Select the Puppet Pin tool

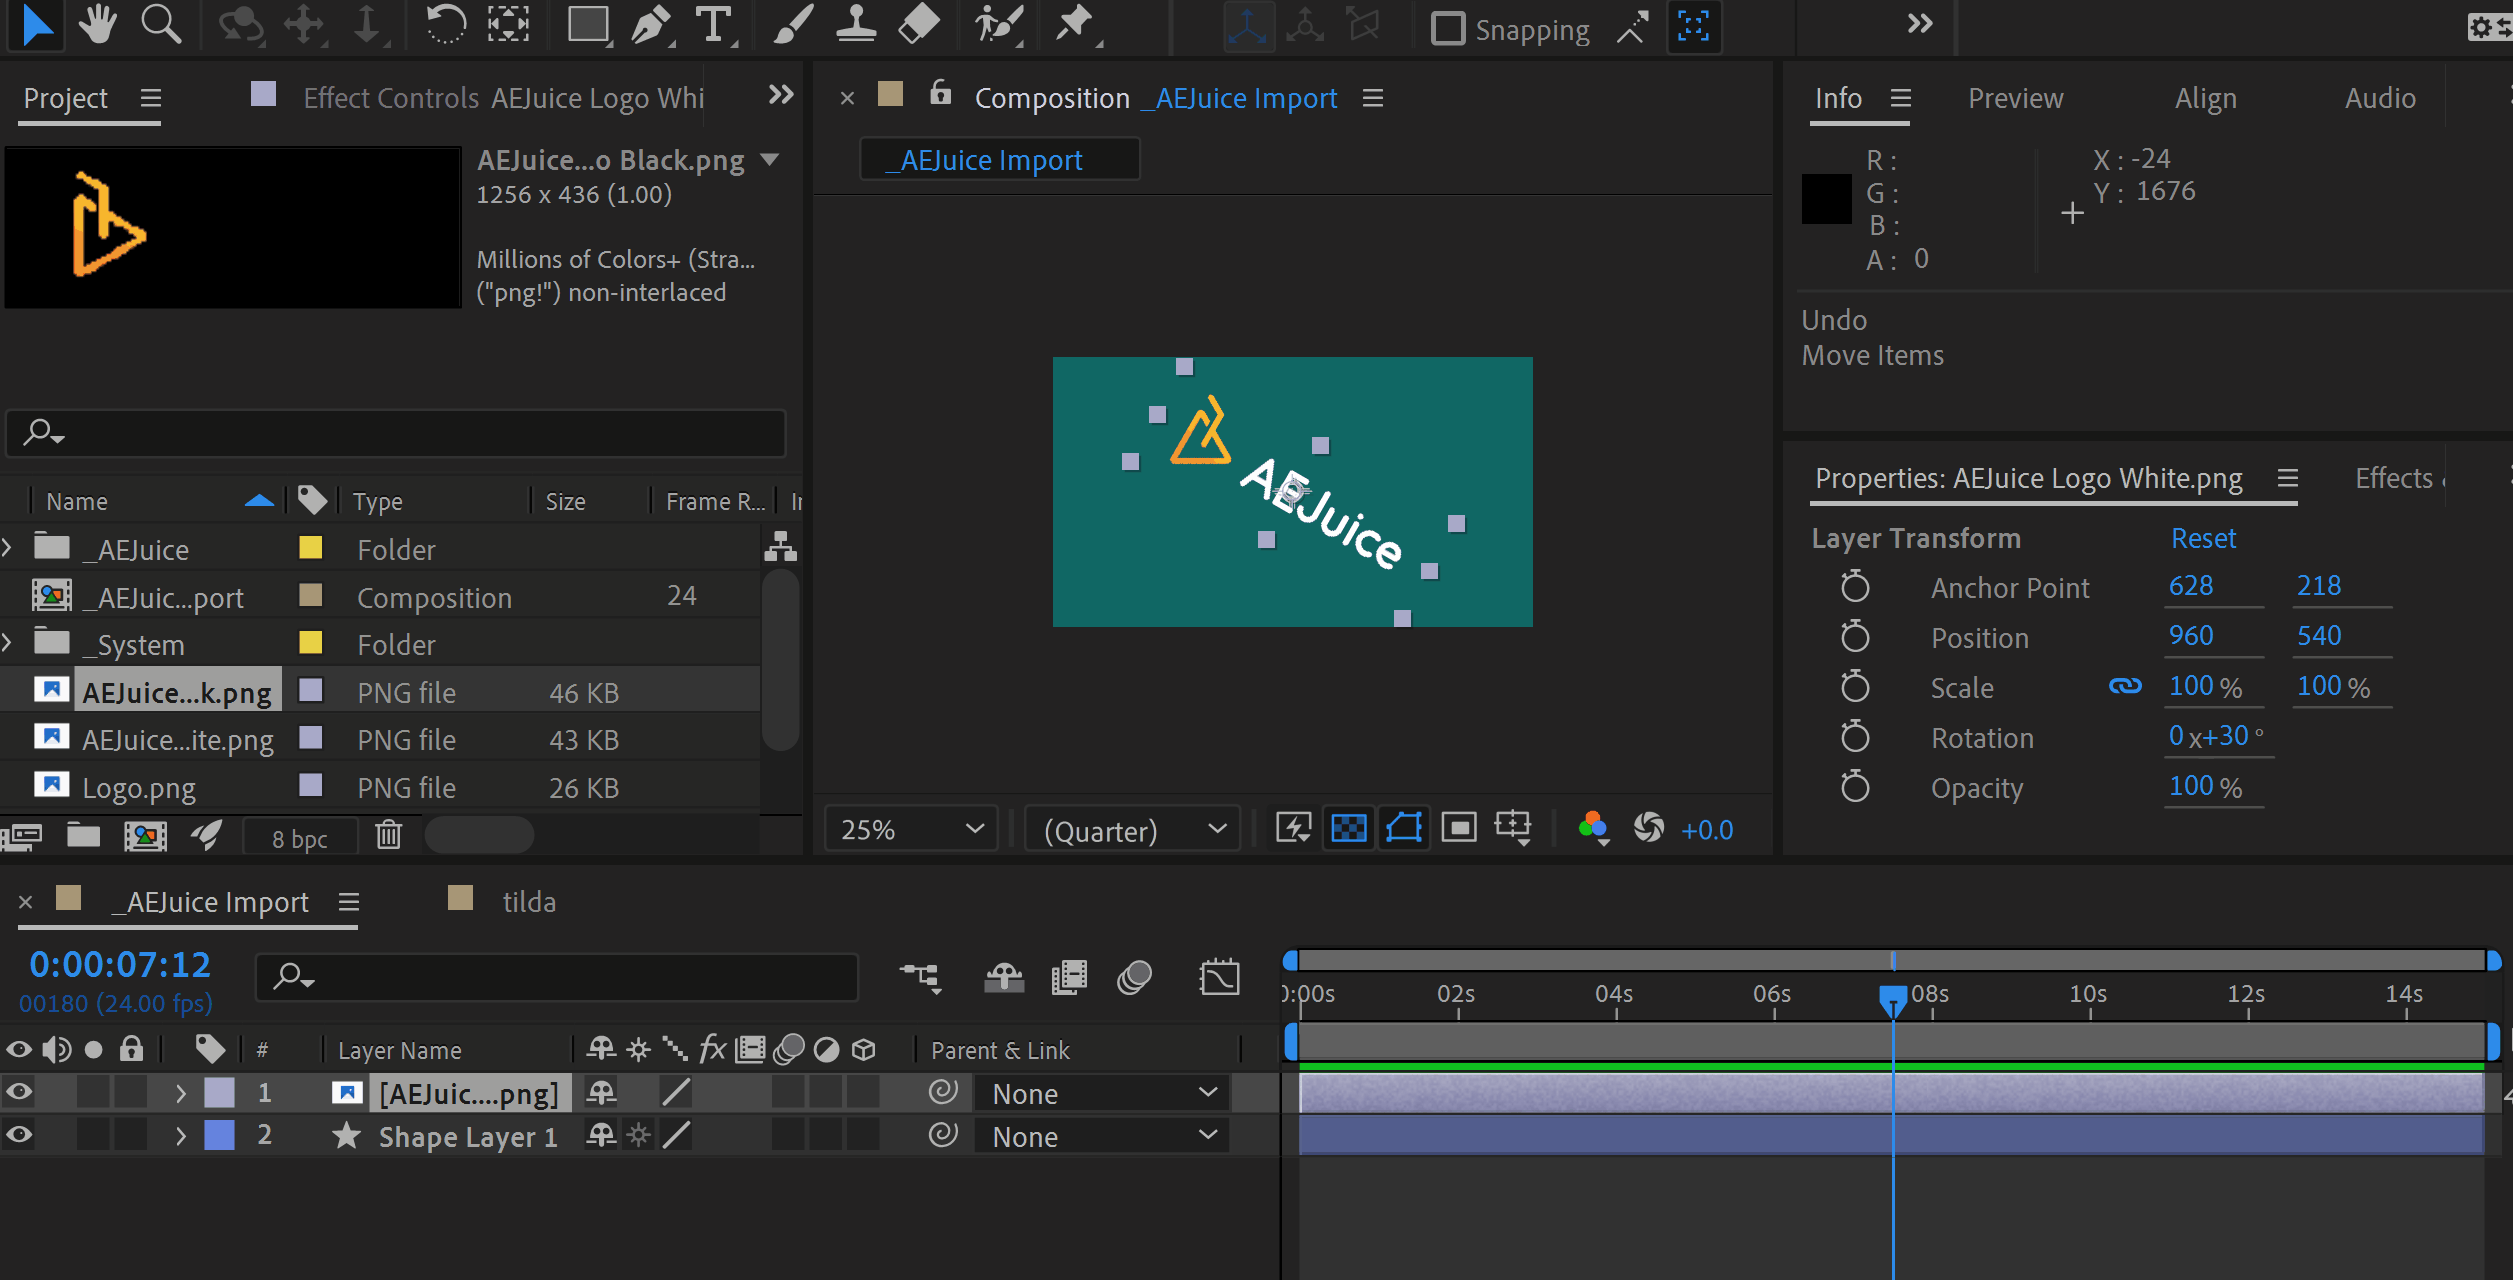click(x=1075, y=24)
